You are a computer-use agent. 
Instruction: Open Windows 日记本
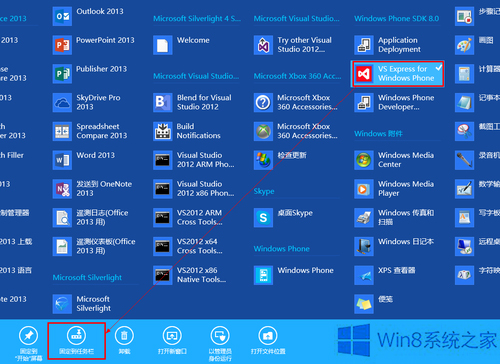(395, 246)
